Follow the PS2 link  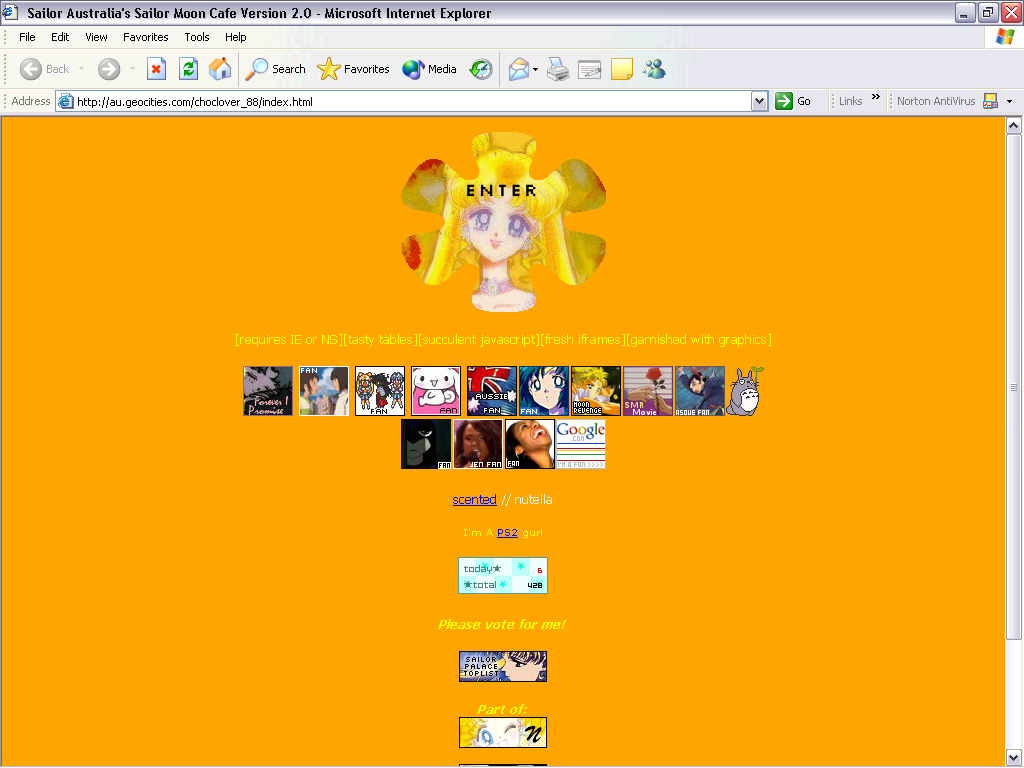[x=507, y=533]
